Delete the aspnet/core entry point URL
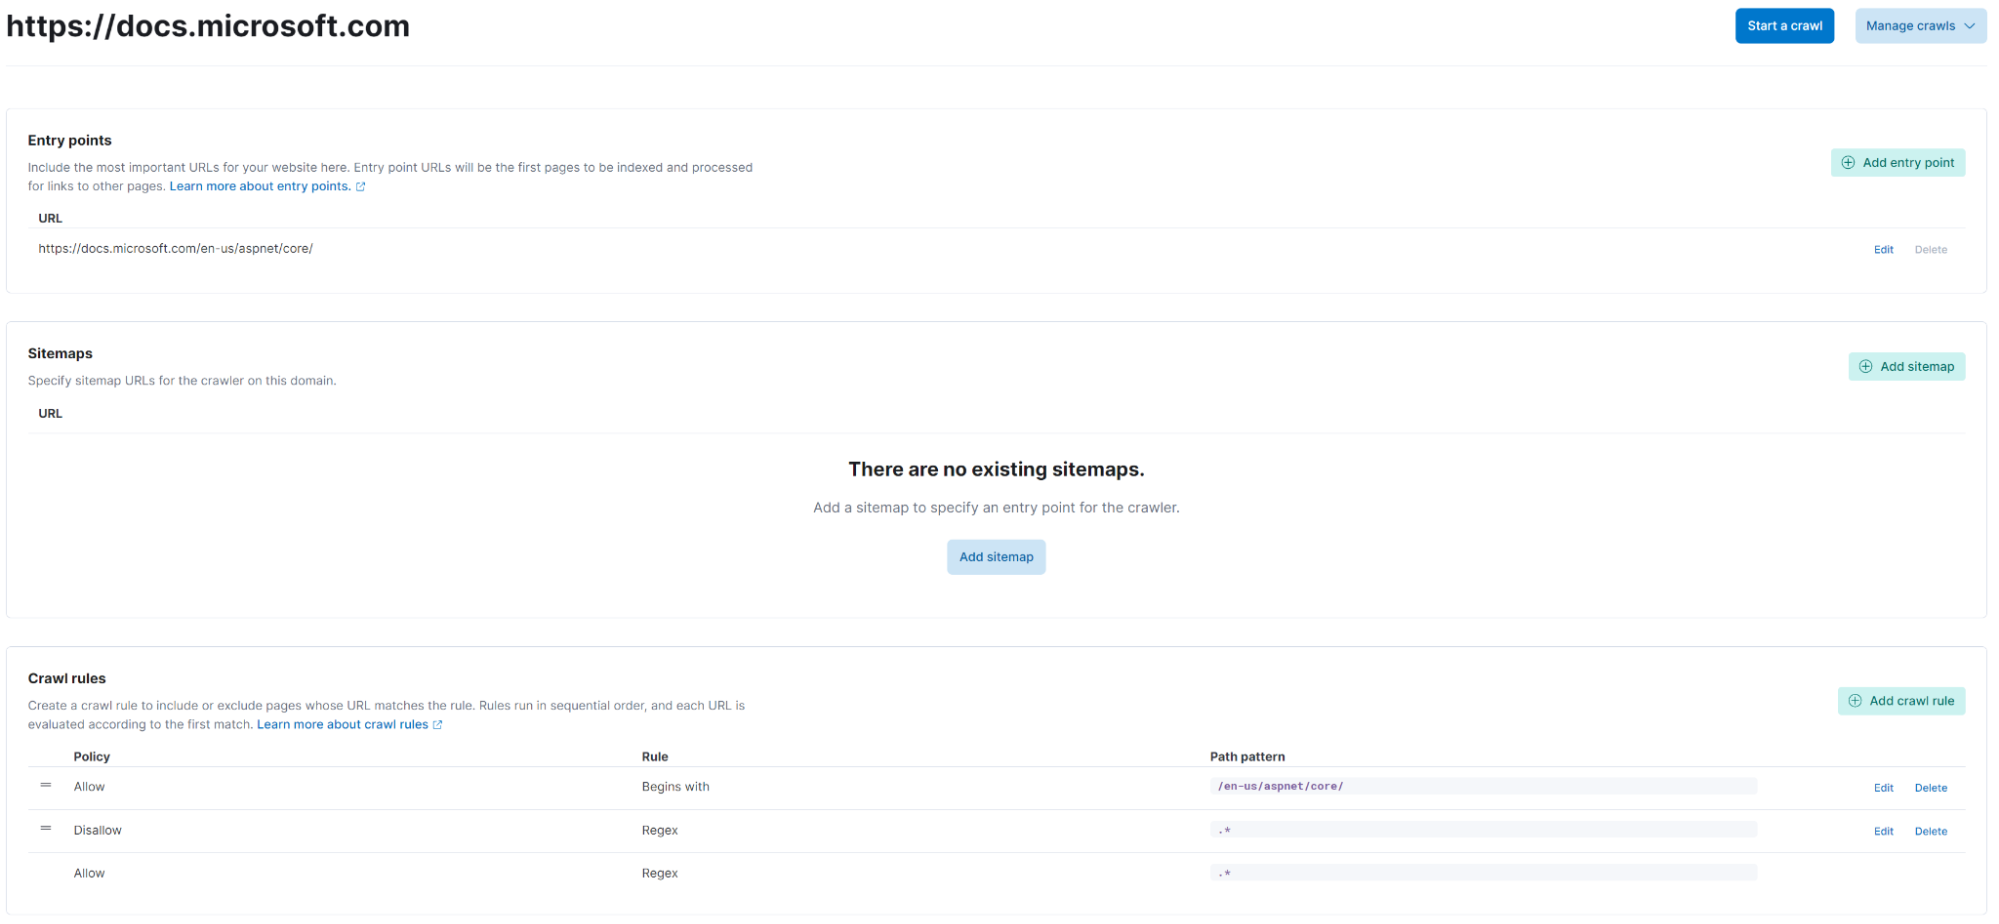1999x924 pixels. coord(1930,250)
